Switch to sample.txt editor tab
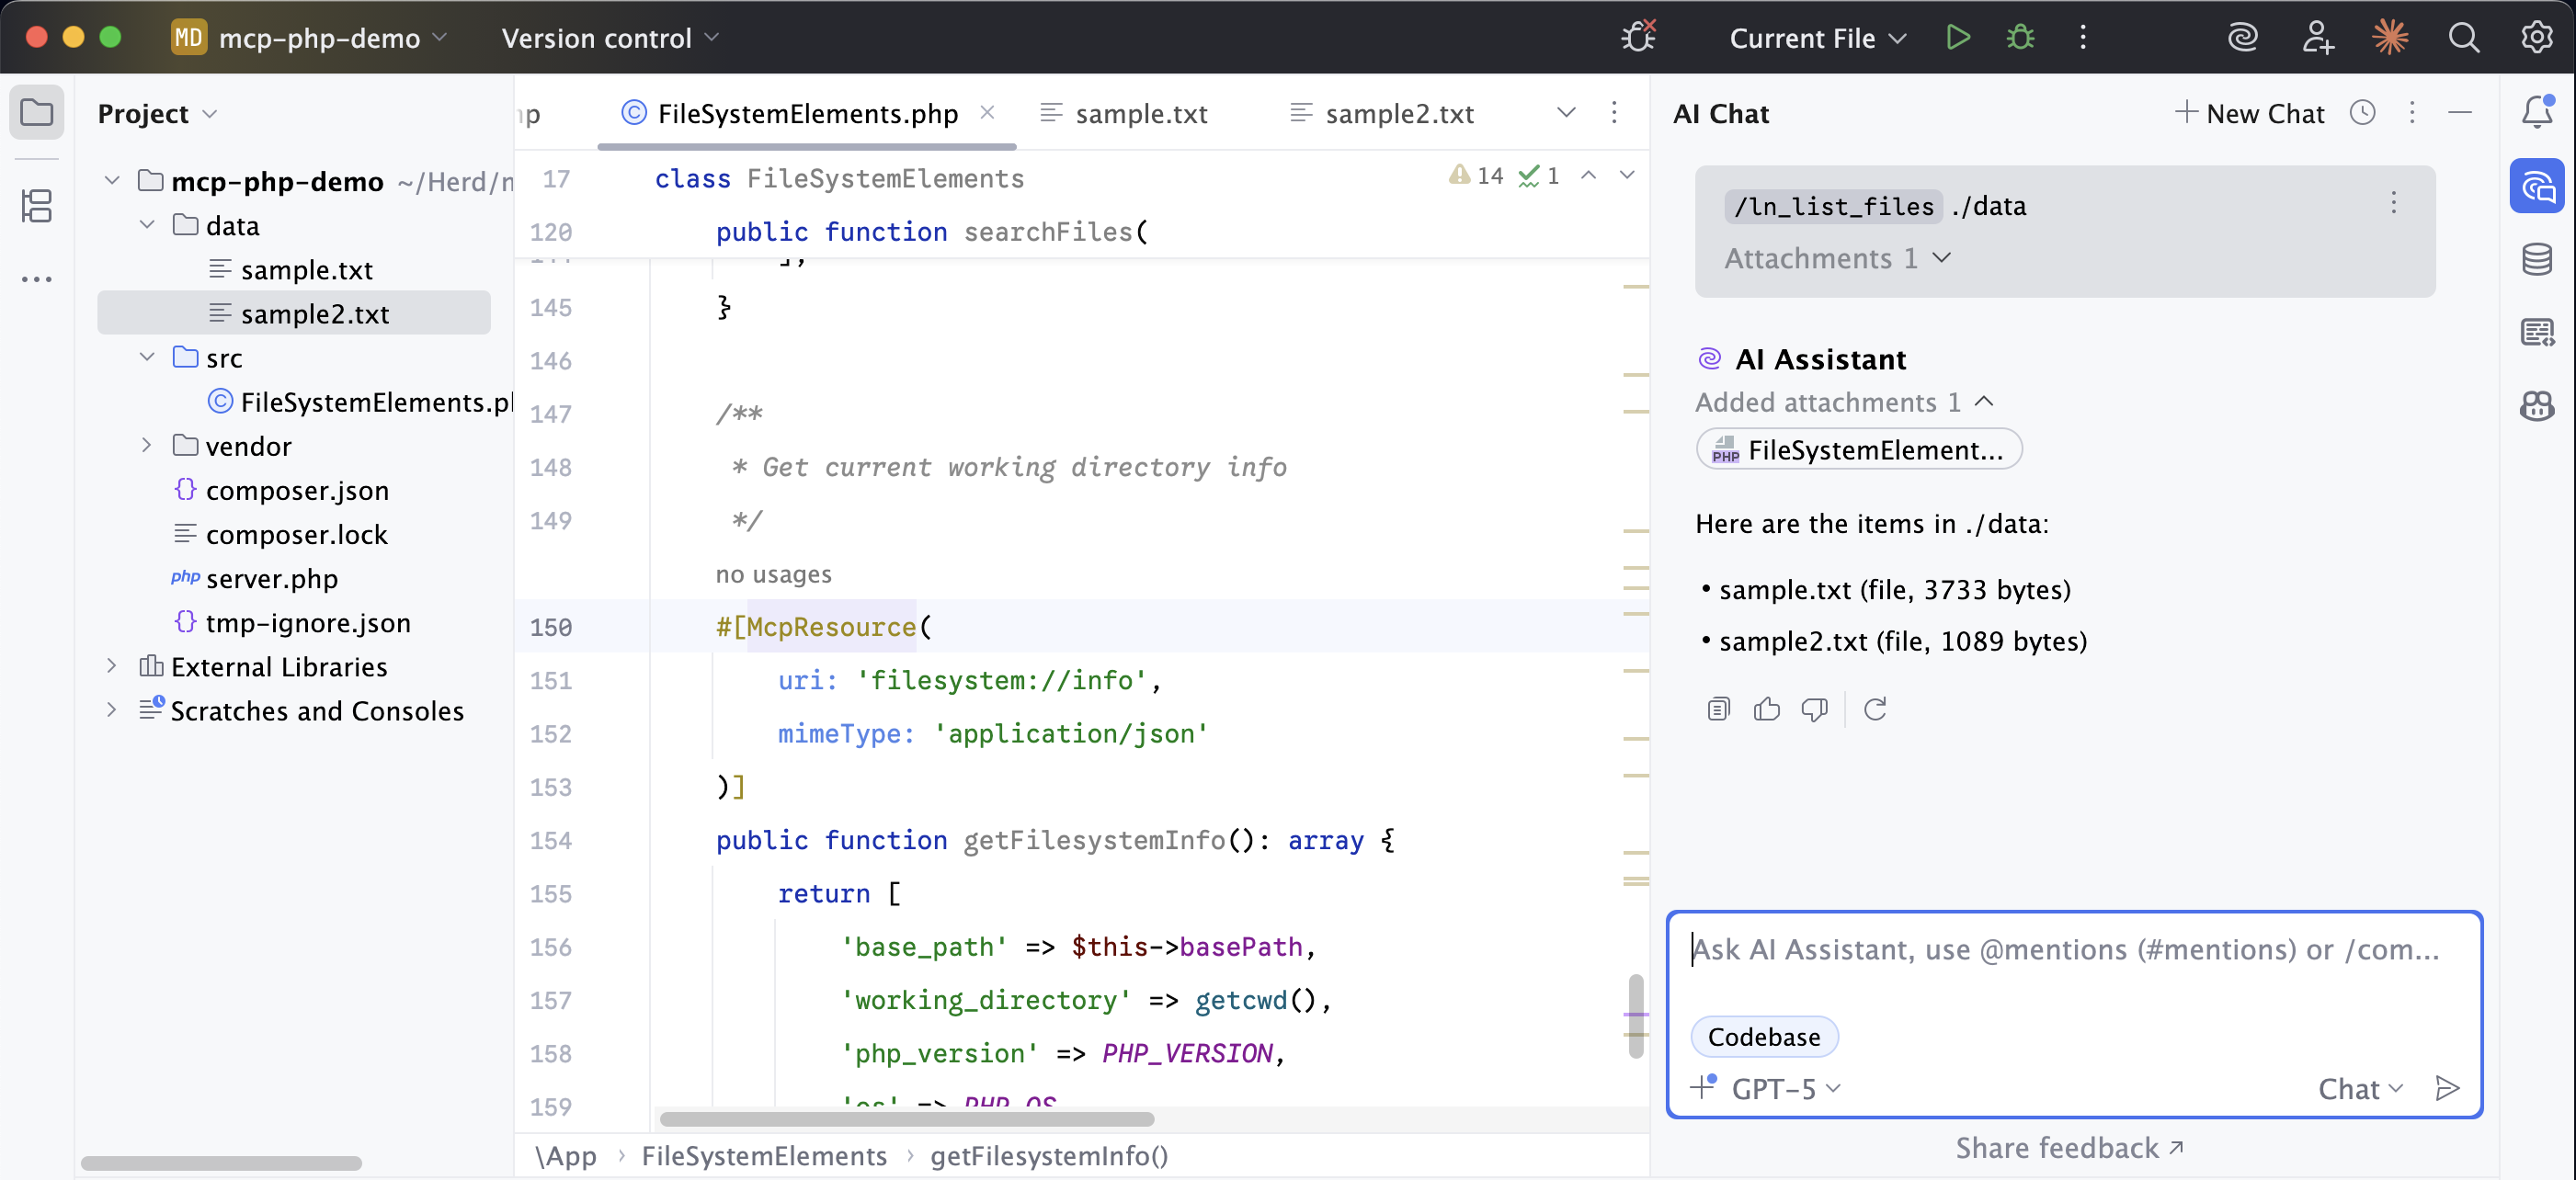Screen dimensions: 2576x1180 pyautogui.click(x=1124, y=113)
